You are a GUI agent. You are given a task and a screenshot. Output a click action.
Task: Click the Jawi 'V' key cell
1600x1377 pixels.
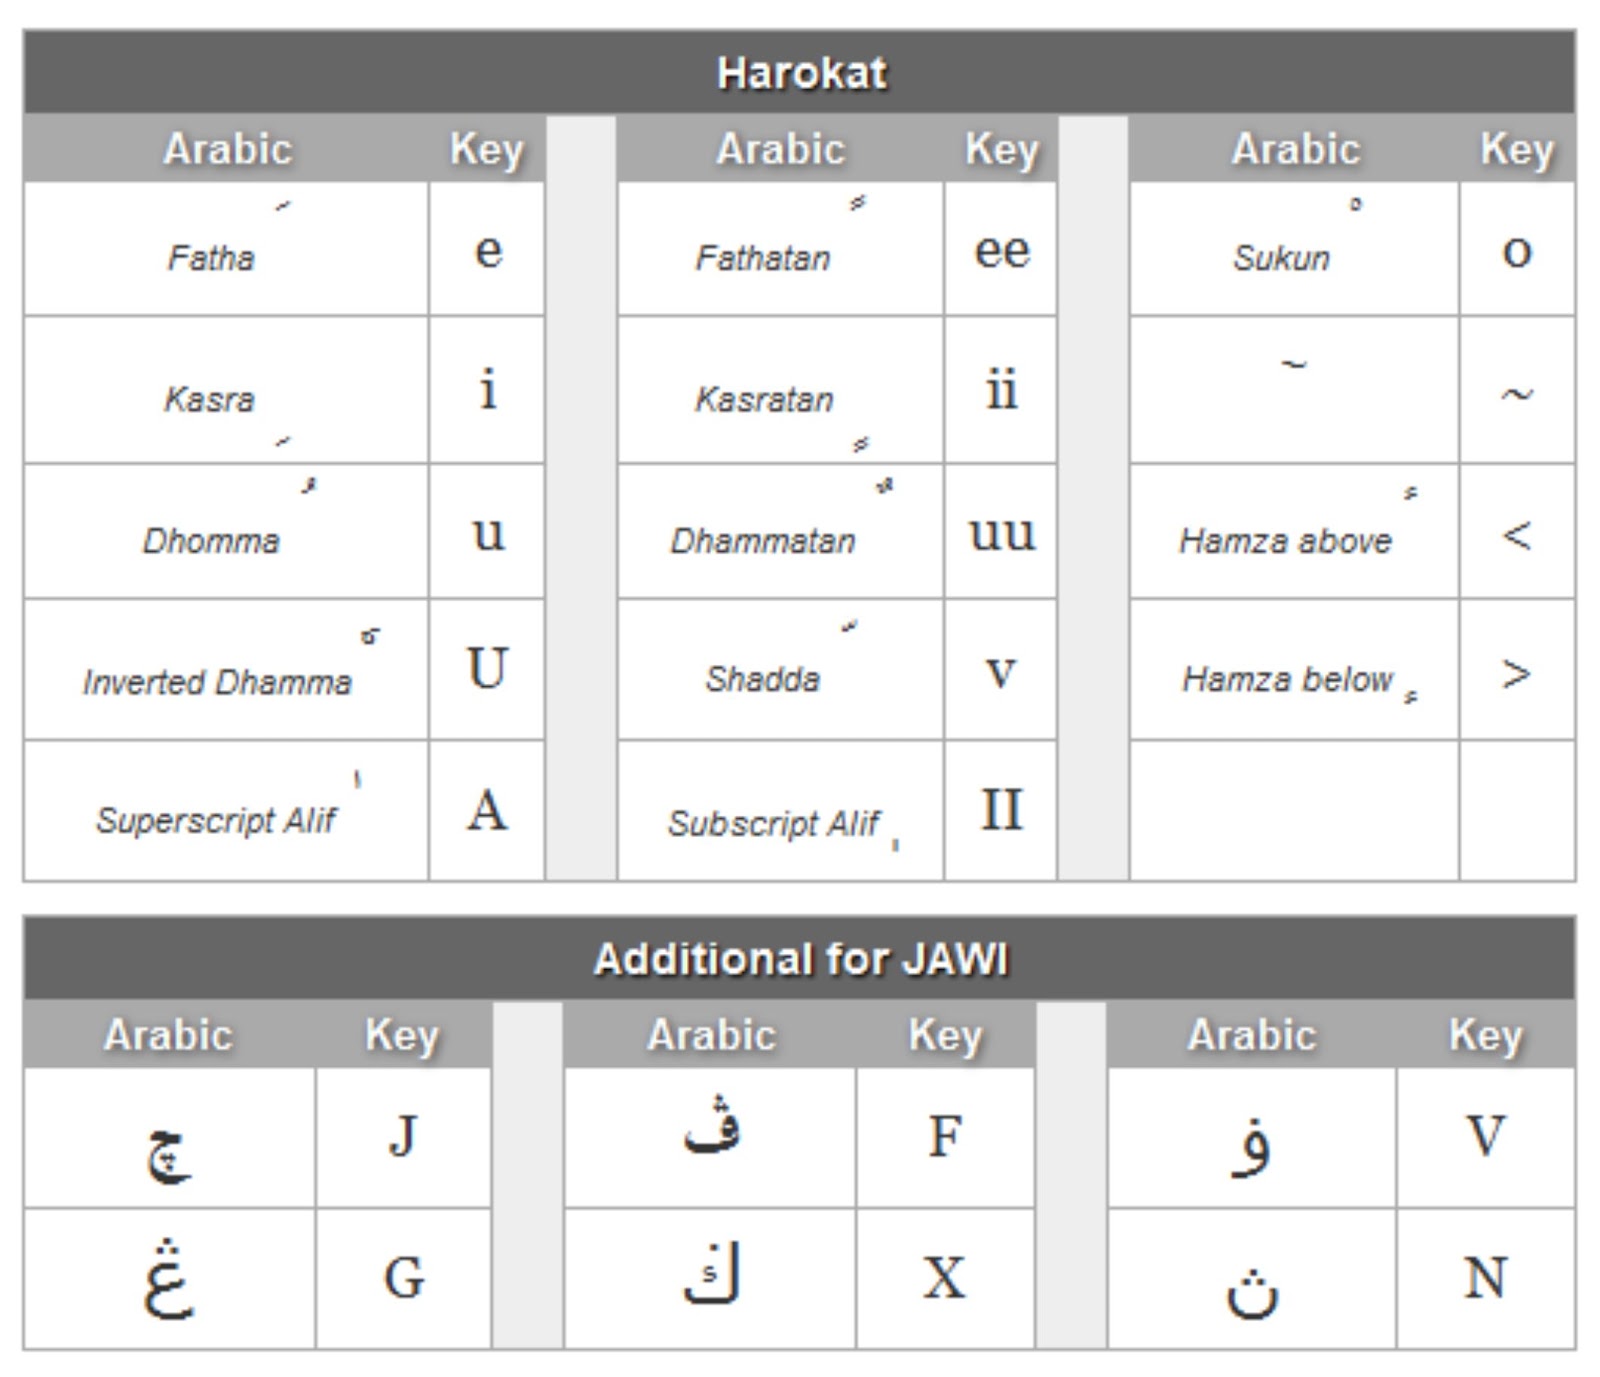(1486, 1137)
